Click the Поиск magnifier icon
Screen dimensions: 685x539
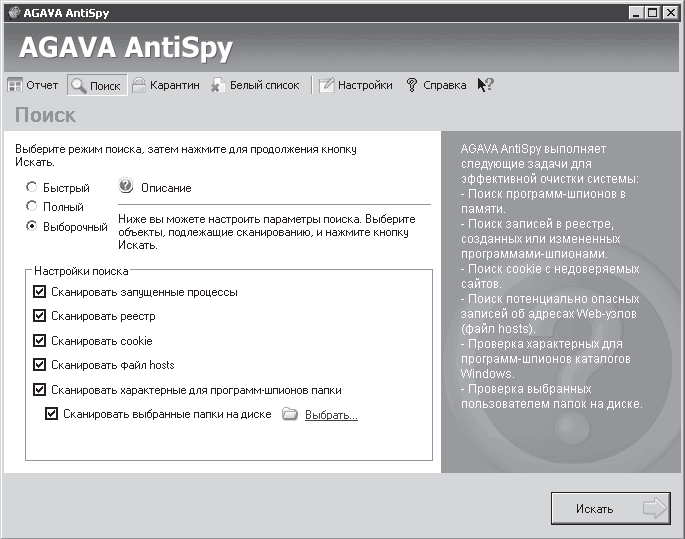tap(78, 86)
